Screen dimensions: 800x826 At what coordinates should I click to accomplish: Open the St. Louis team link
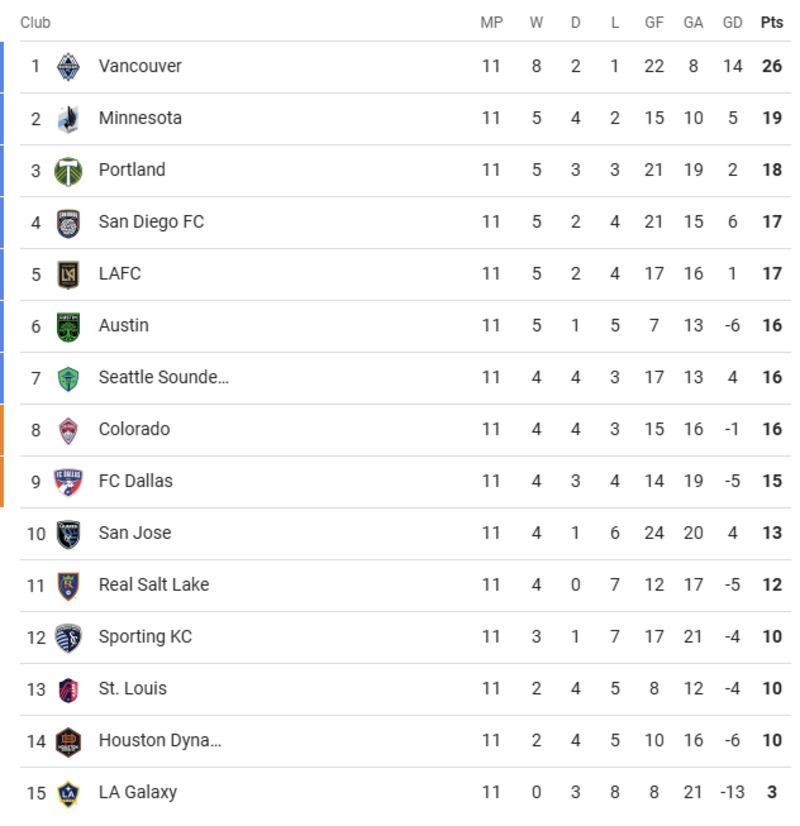pyautogui.click(x=132, y=689)
